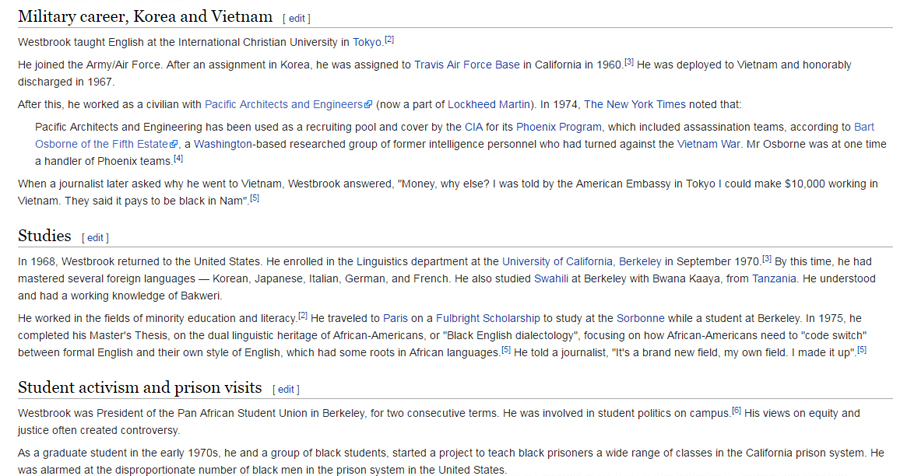Jump to citation 4 after Phoenix teams
The image size is (900, 476).
click(x=178, y=158)
